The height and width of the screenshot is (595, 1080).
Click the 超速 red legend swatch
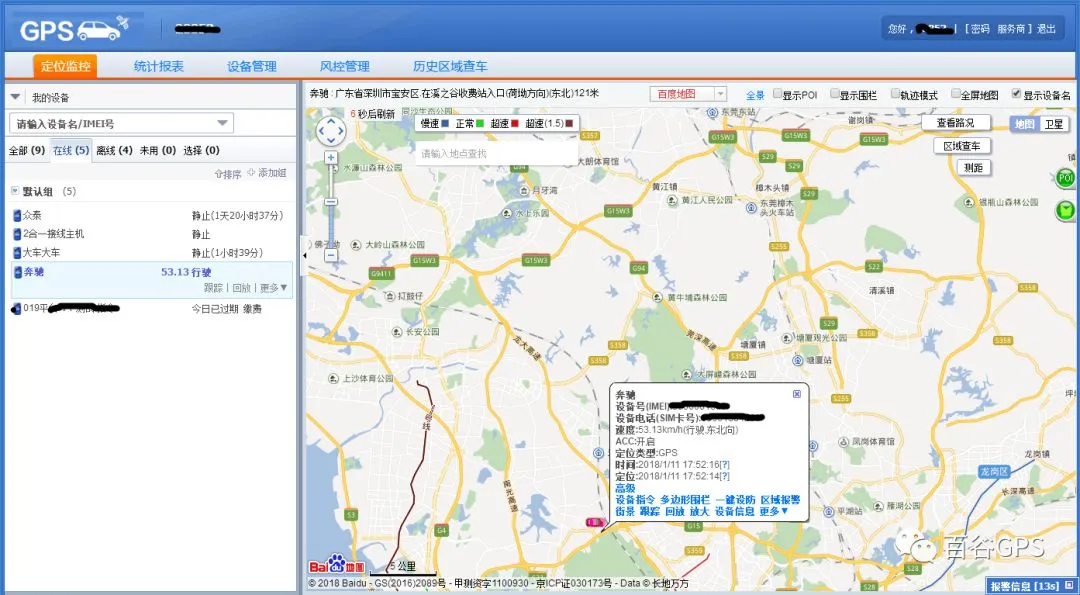(x=514, y=124)
